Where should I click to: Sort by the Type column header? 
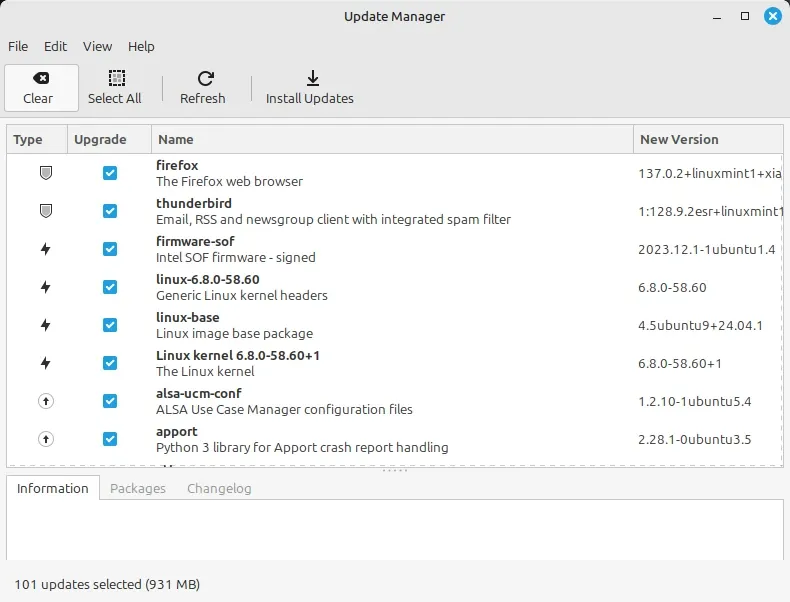(37, 140)
